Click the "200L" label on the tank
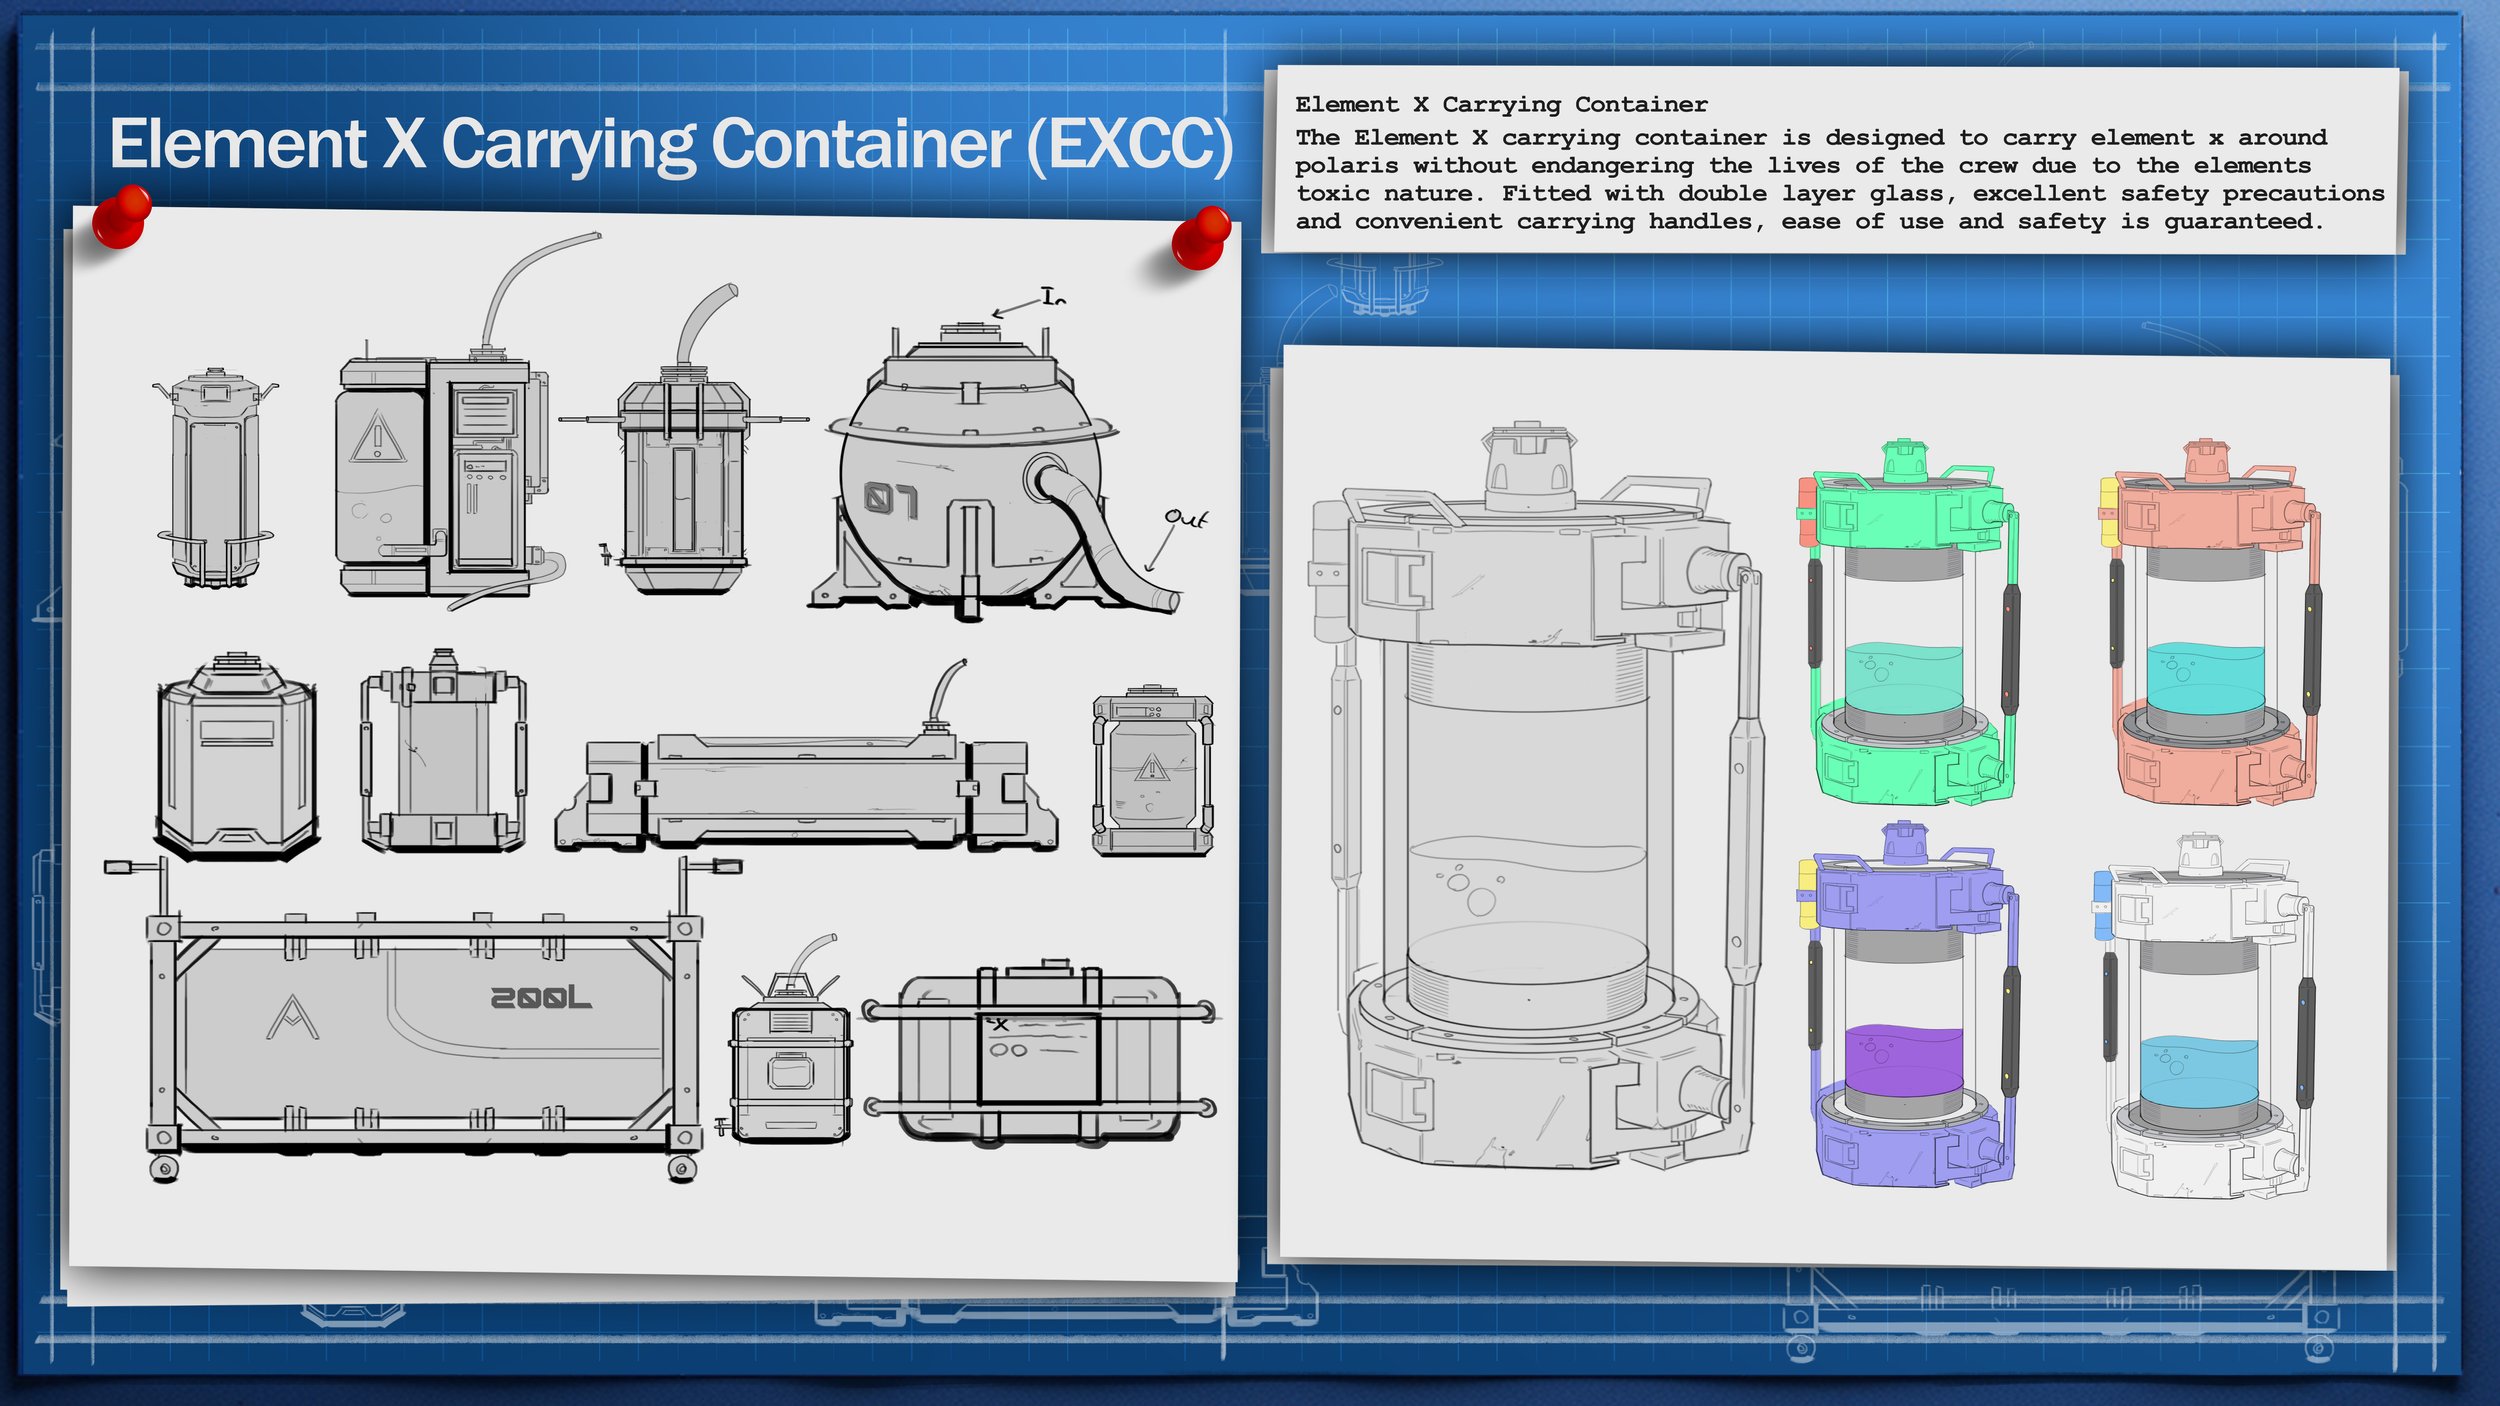 pyautogui.click(x=541, y=997)
